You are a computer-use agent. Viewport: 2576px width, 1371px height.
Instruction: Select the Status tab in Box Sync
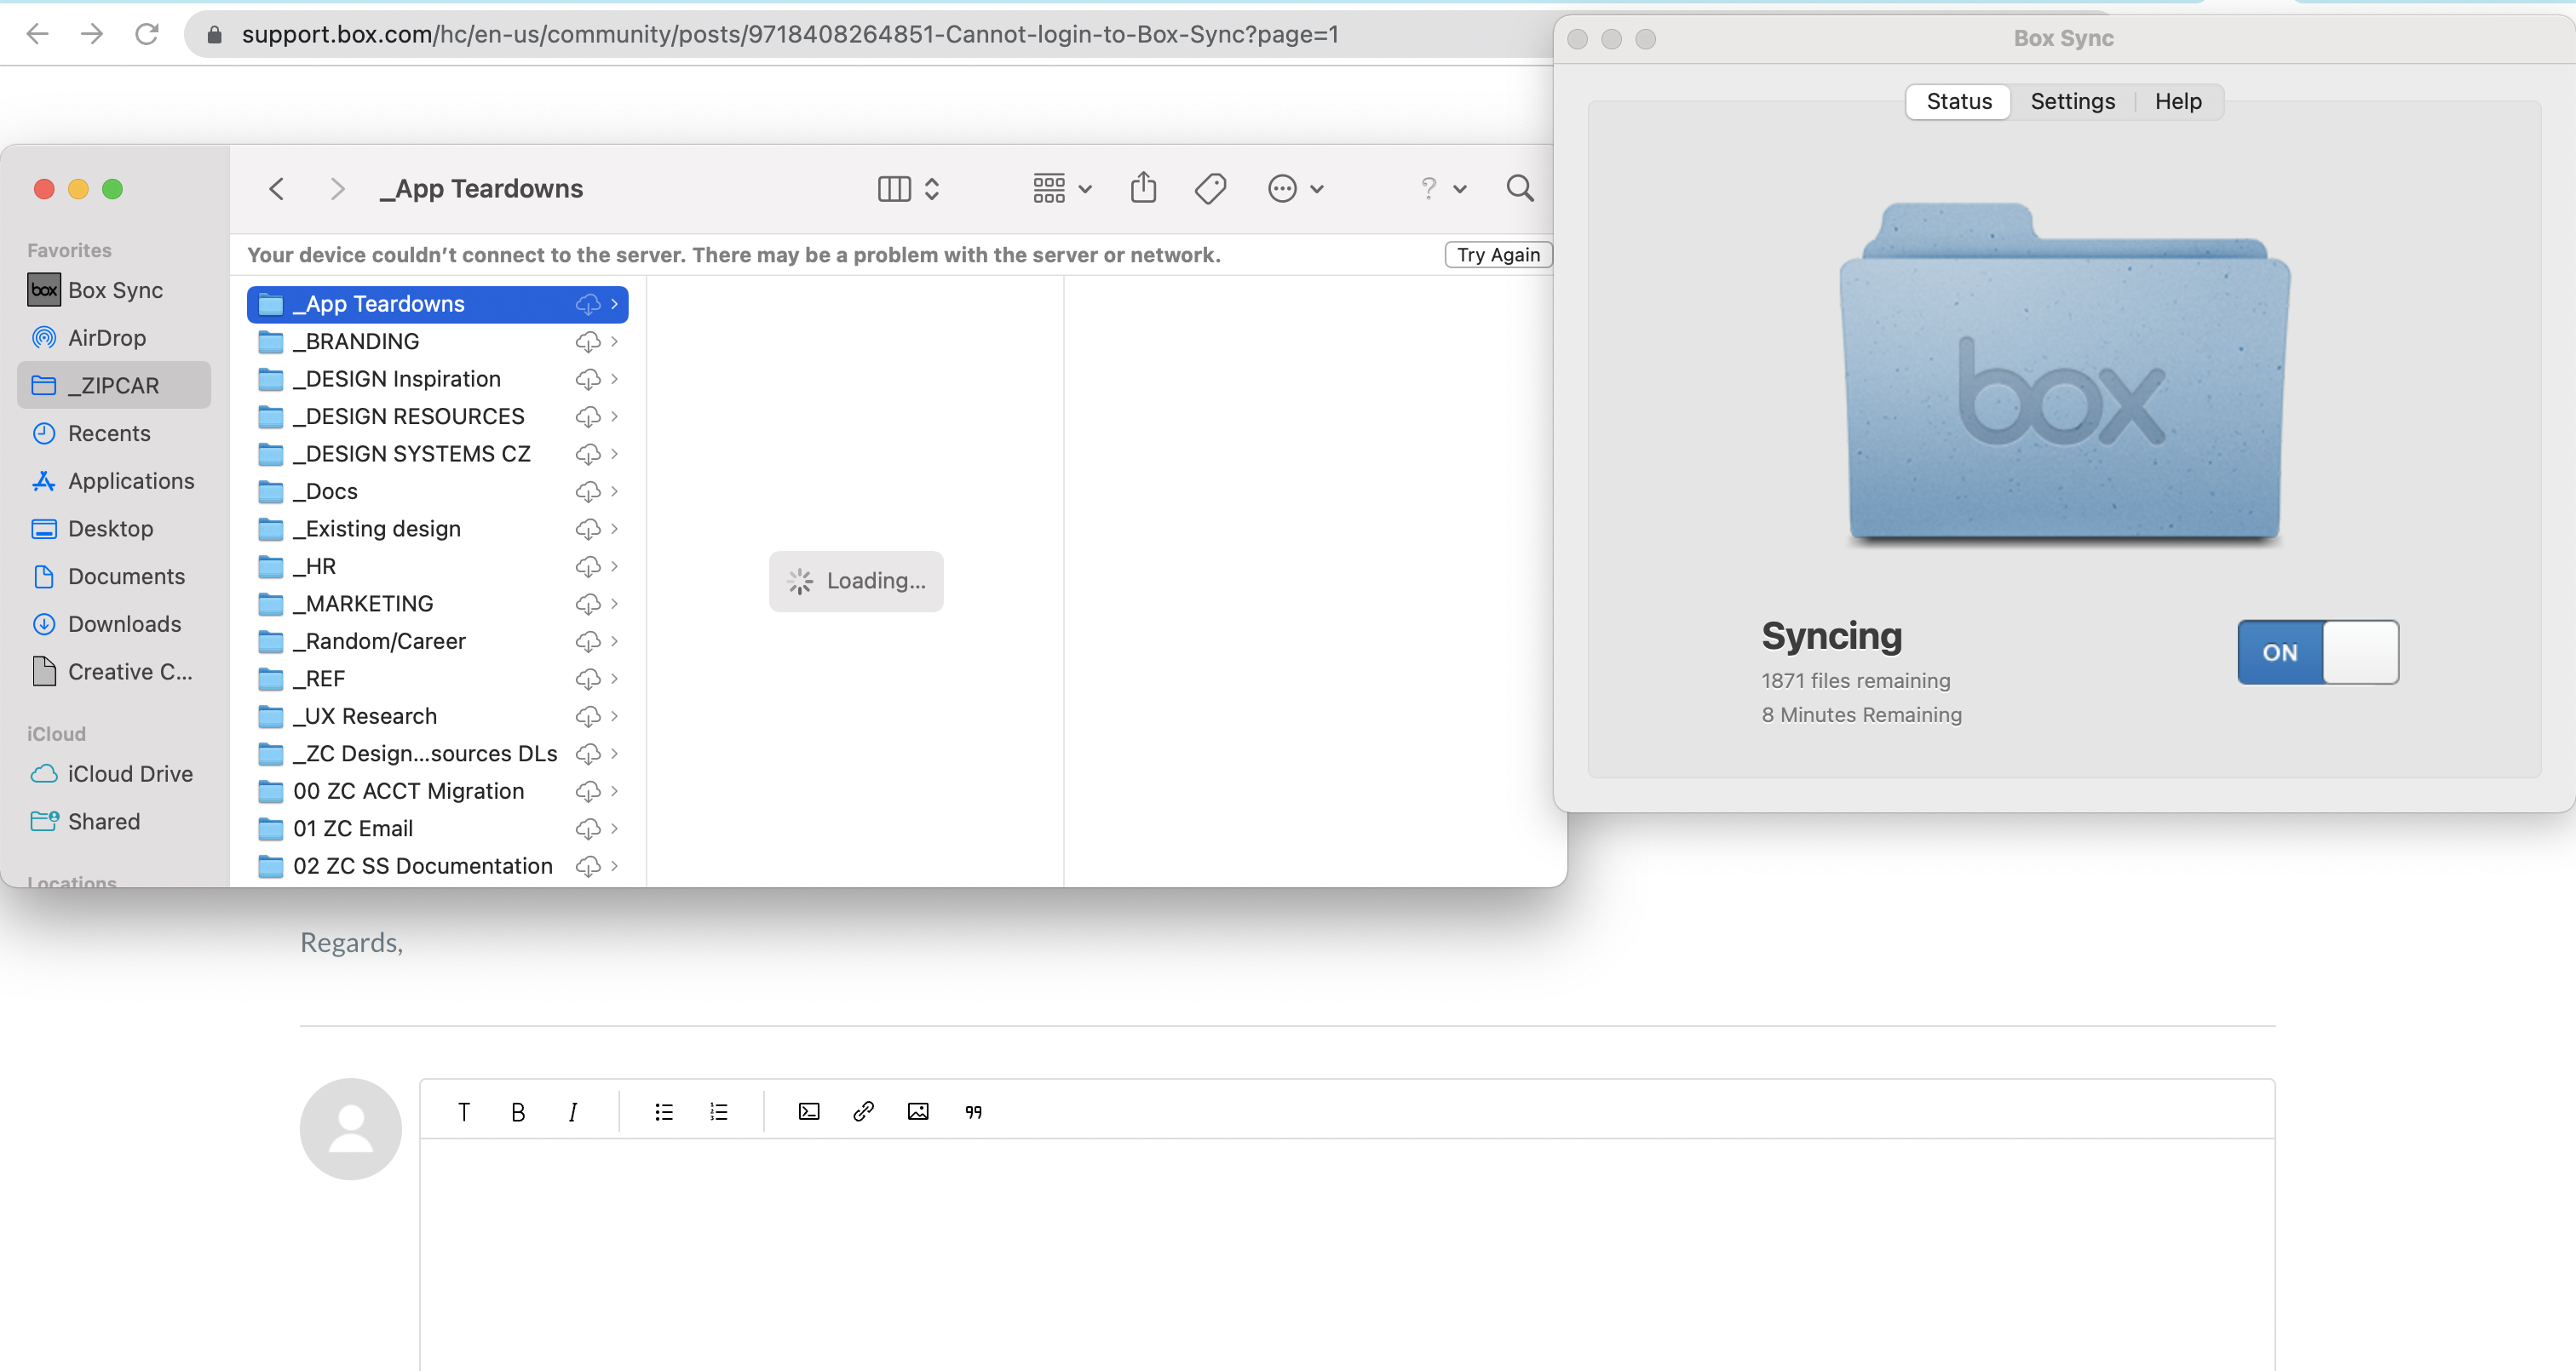tap(1958, 101)
